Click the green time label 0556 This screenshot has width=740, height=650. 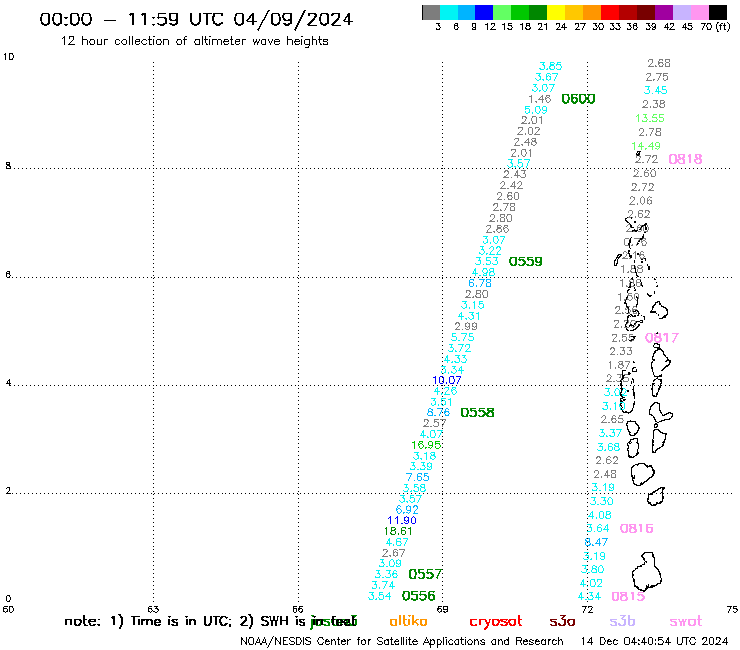tap(419, 596)
